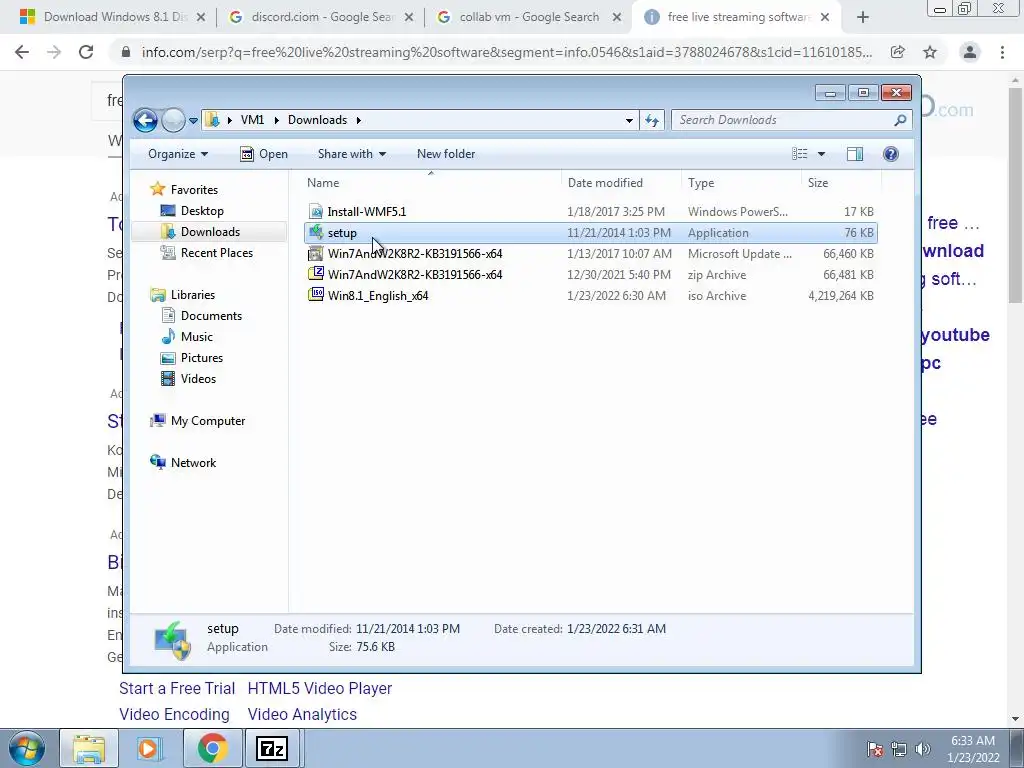This screenshot has height=768, width=1024.
Task: Select the Win7AndW2K8R2 zip Archive file
Action: point(590,274)
